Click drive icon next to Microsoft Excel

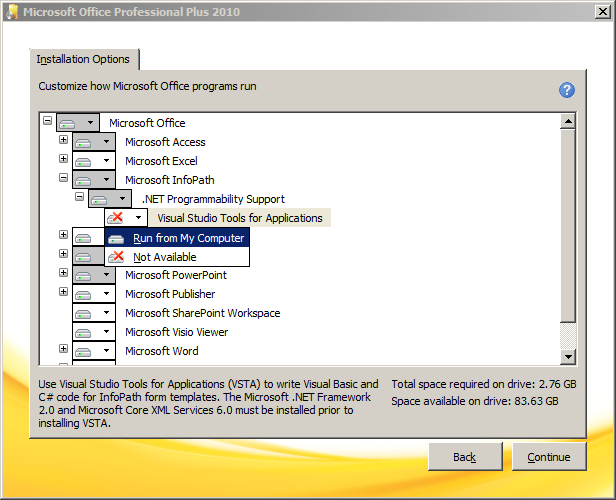pyautogui.click(x=83, y=161)
